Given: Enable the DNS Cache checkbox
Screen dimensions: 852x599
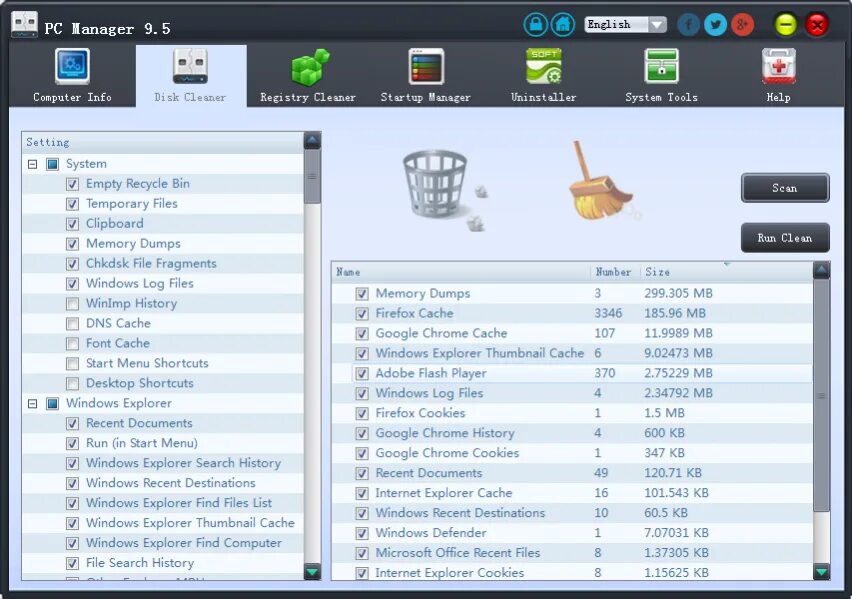Looking at the screenshot, I should tap(72, 324).
